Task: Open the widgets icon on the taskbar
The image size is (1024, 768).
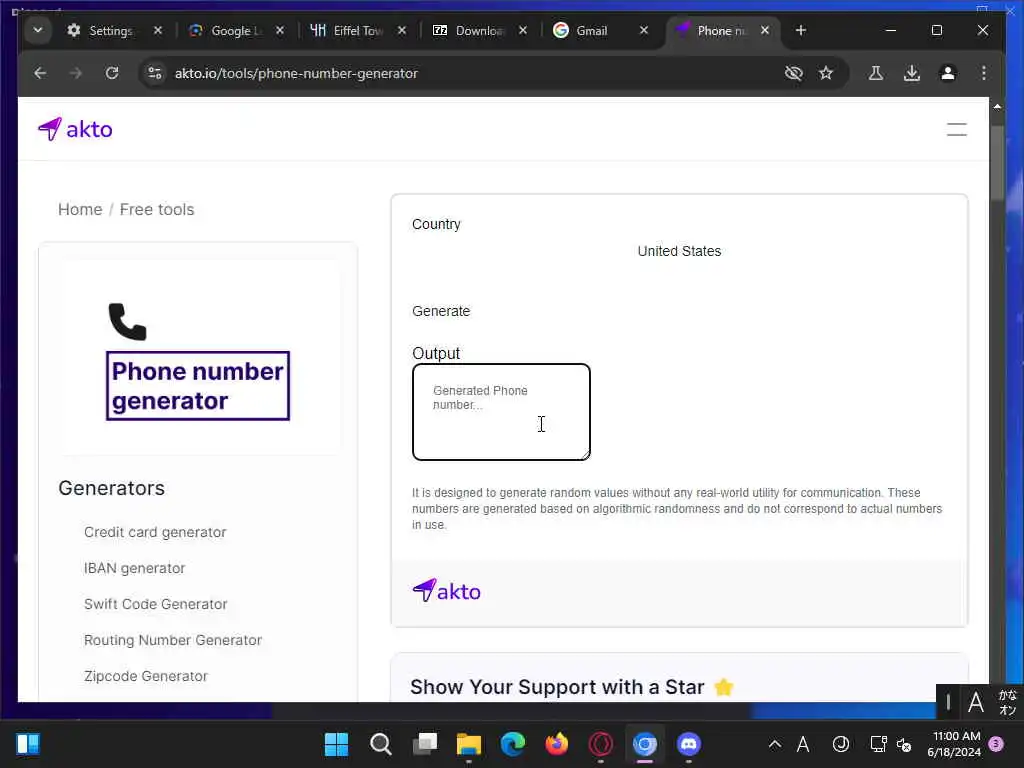Action: click(28, 744)
